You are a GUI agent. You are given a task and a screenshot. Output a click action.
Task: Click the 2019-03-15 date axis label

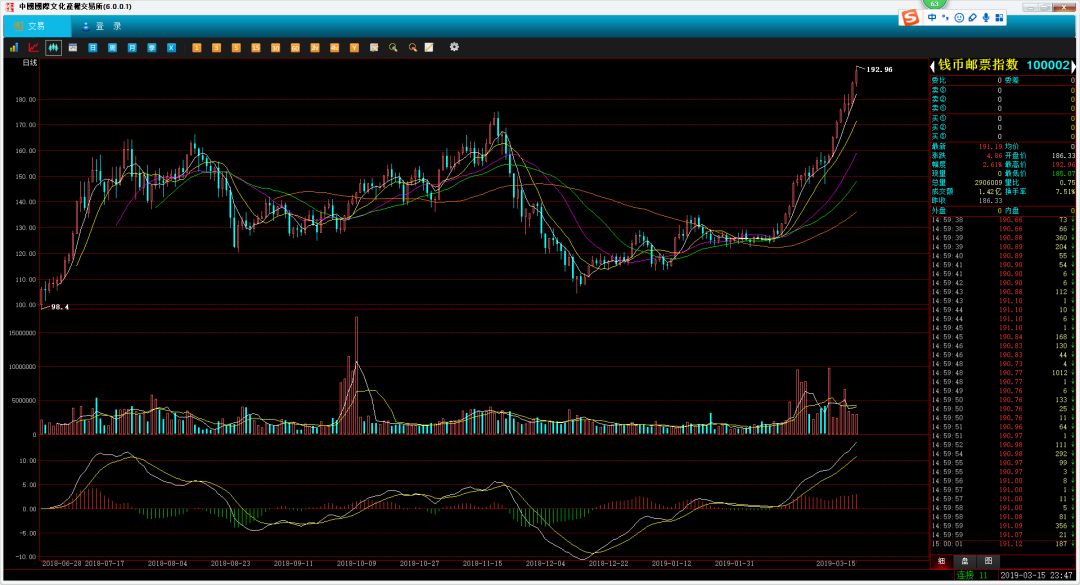tap(835, 564)
